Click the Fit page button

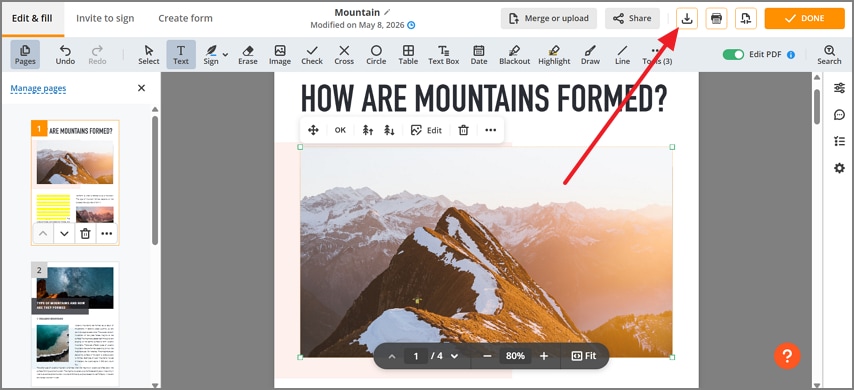coord(584,356)
